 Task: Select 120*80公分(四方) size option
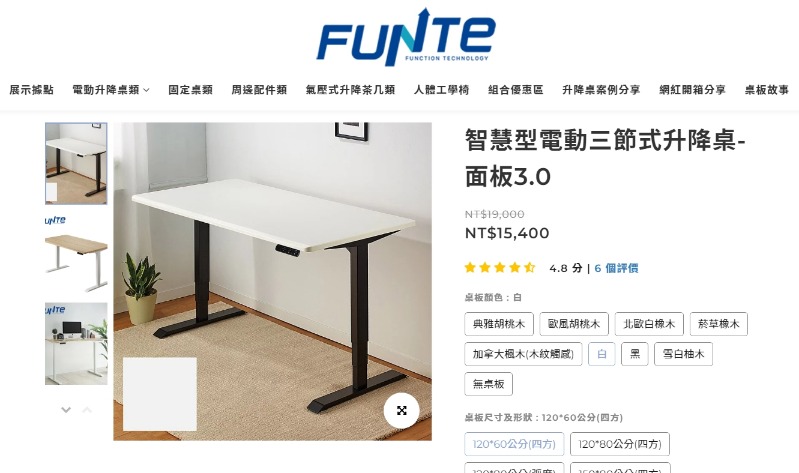(x=620, y=444)
